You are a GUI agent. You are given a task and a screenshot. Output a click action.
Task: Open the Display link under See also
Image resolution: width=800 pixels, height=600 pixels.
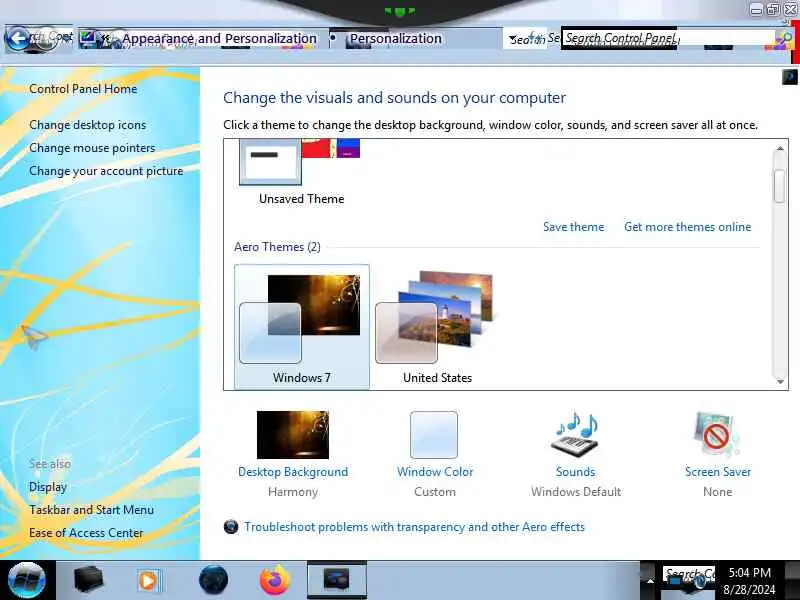48,487
